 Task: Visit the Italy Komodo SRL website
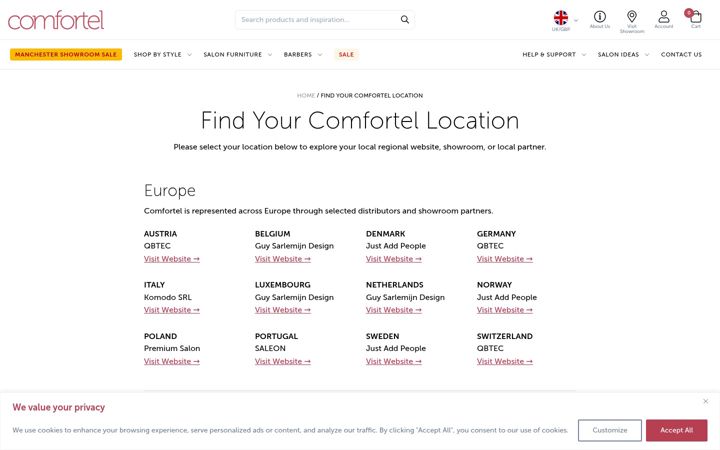pos(172,310)
